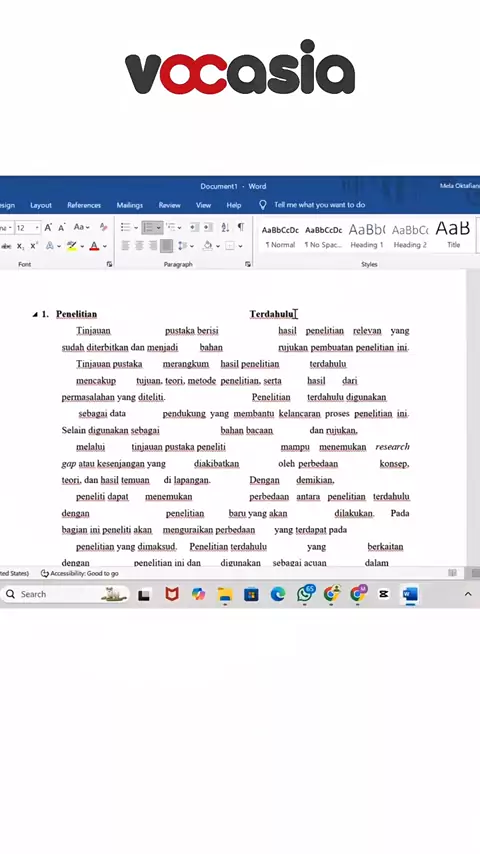Toggle subscript formatting

click(20, 246)
